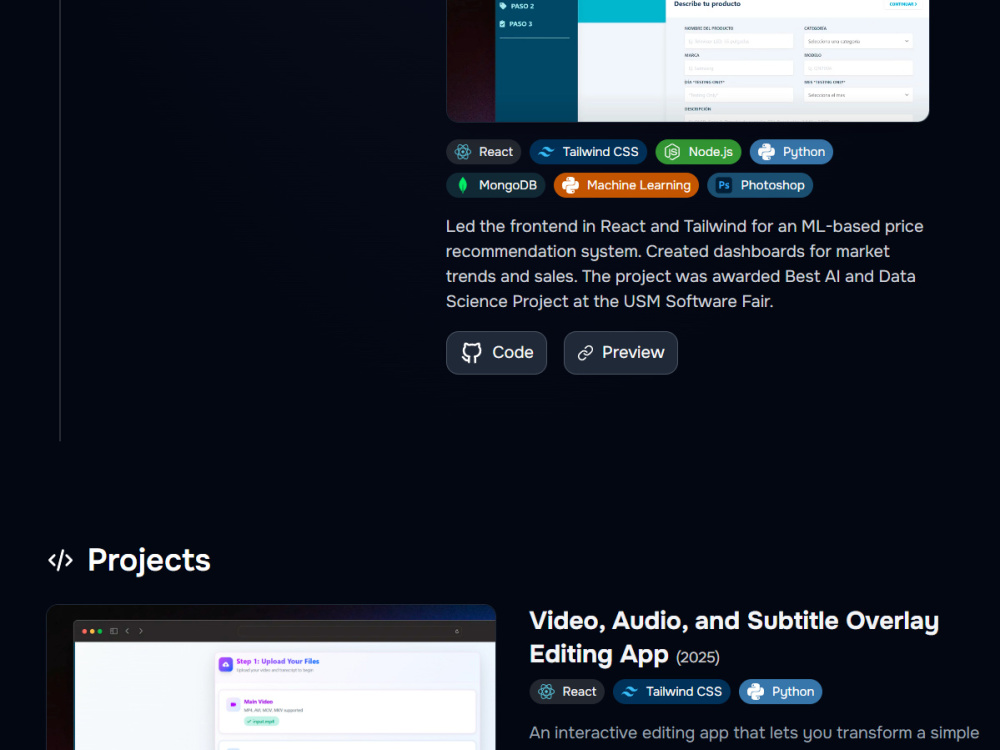This screenshot has width=1000, height=750.
Task: Open the Preview link button
Action: tap(621, 353)
